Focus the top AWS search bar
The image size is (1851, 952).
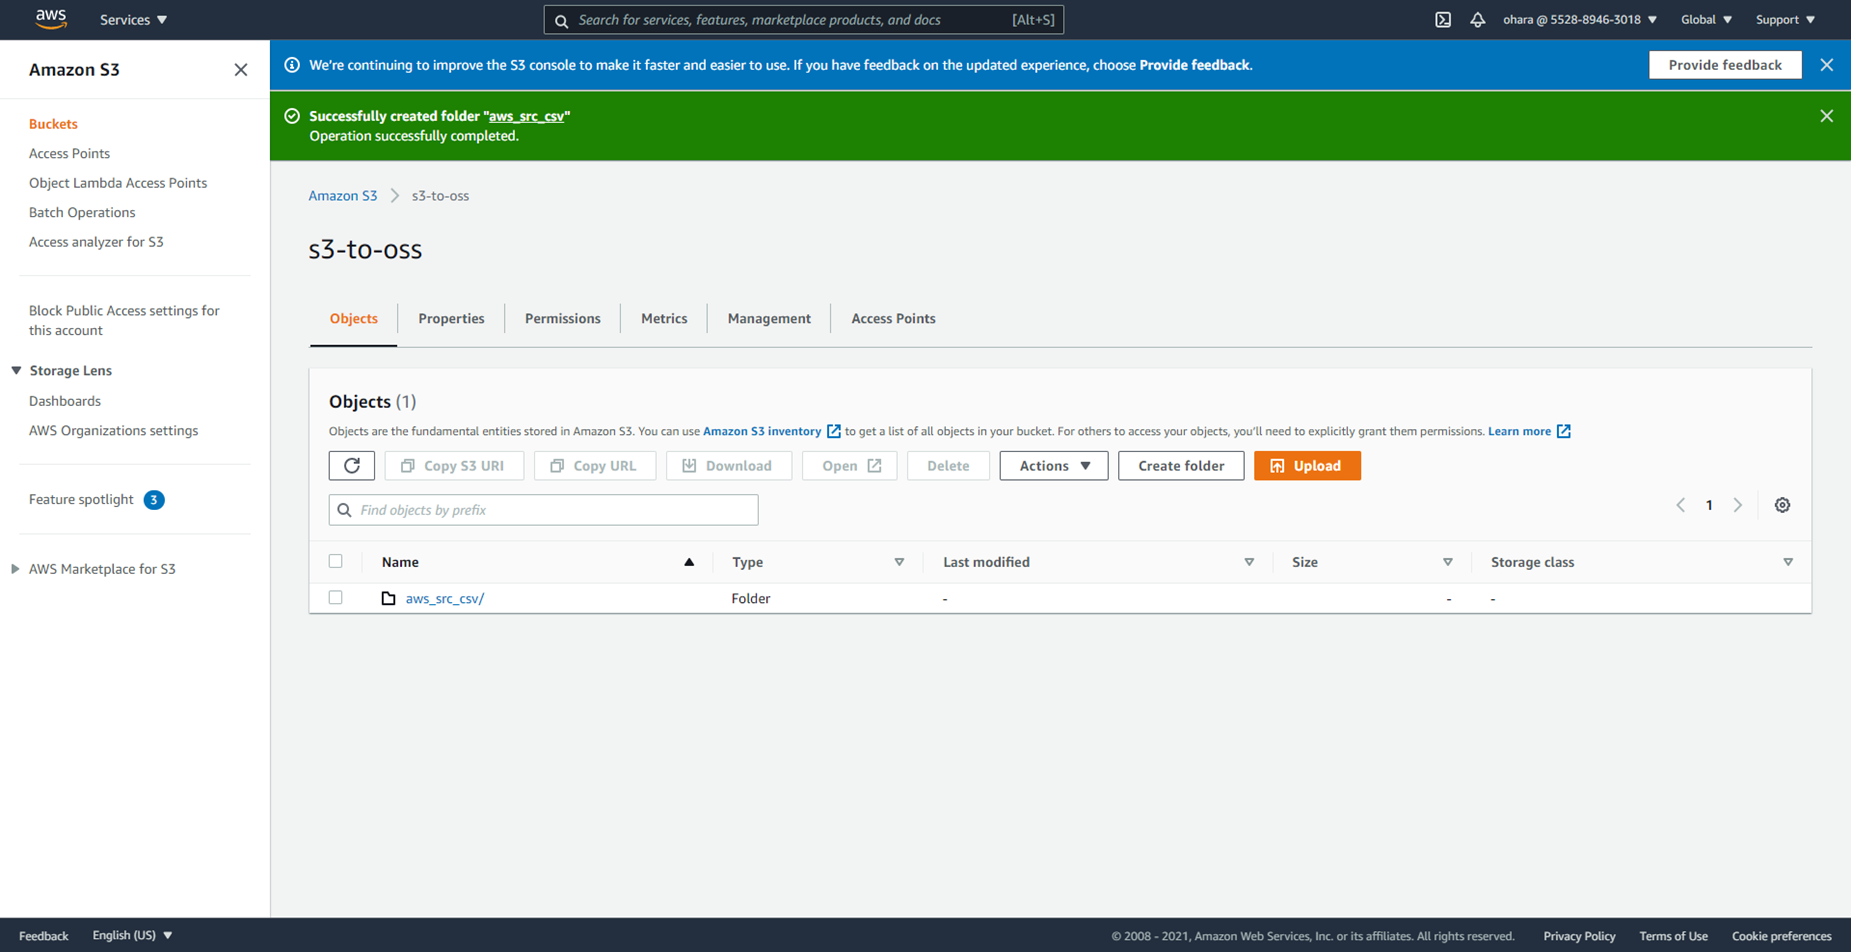pyautogui.click(x=803, y=20)
